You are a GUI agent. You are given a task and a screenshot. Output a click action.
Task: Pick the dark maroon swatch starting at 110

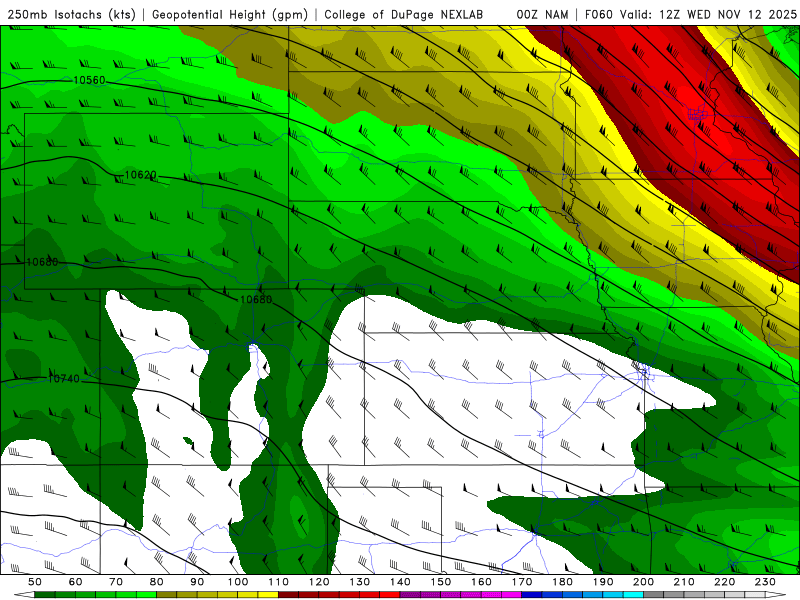click(288, 595)
